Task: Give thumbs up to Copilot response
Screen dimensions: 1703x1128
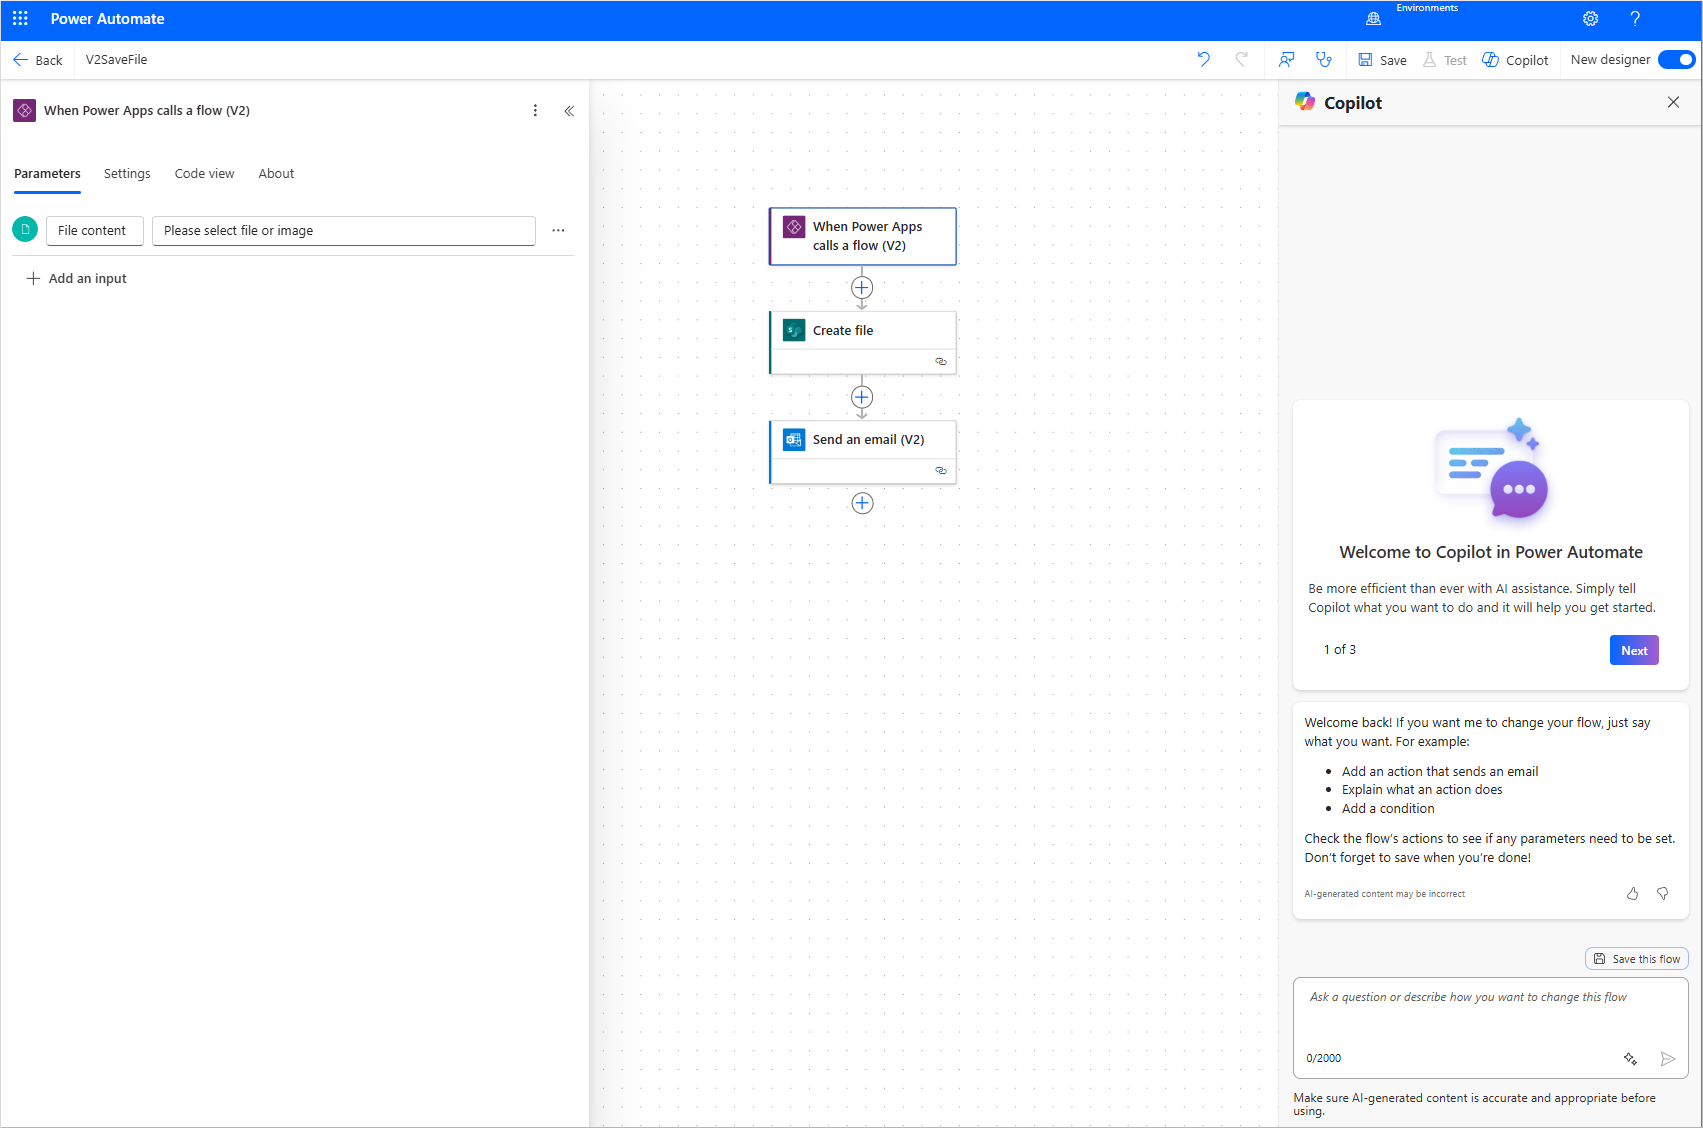Action: (1632, 894)
